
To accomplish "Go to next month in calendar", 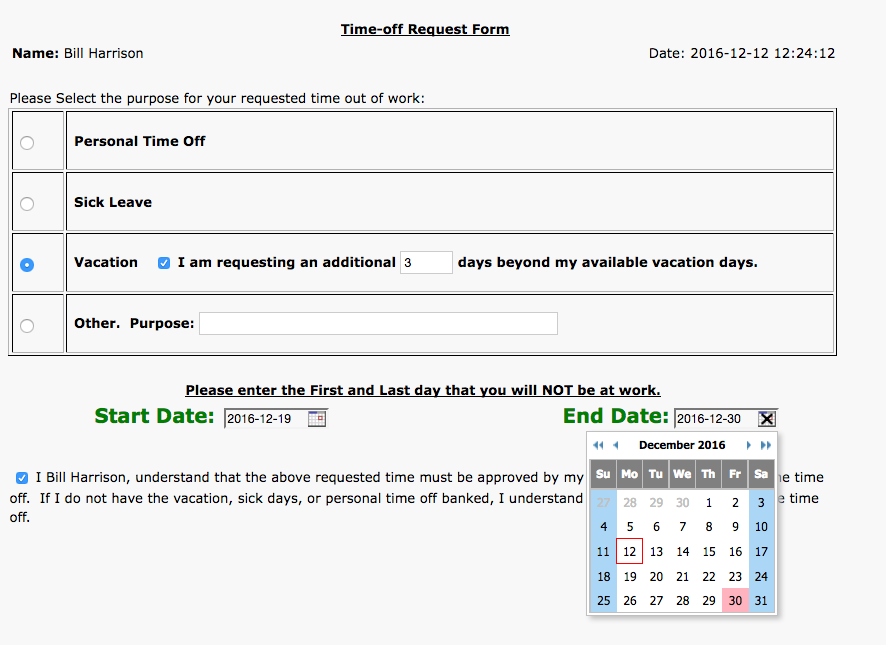I will (748, 445).
